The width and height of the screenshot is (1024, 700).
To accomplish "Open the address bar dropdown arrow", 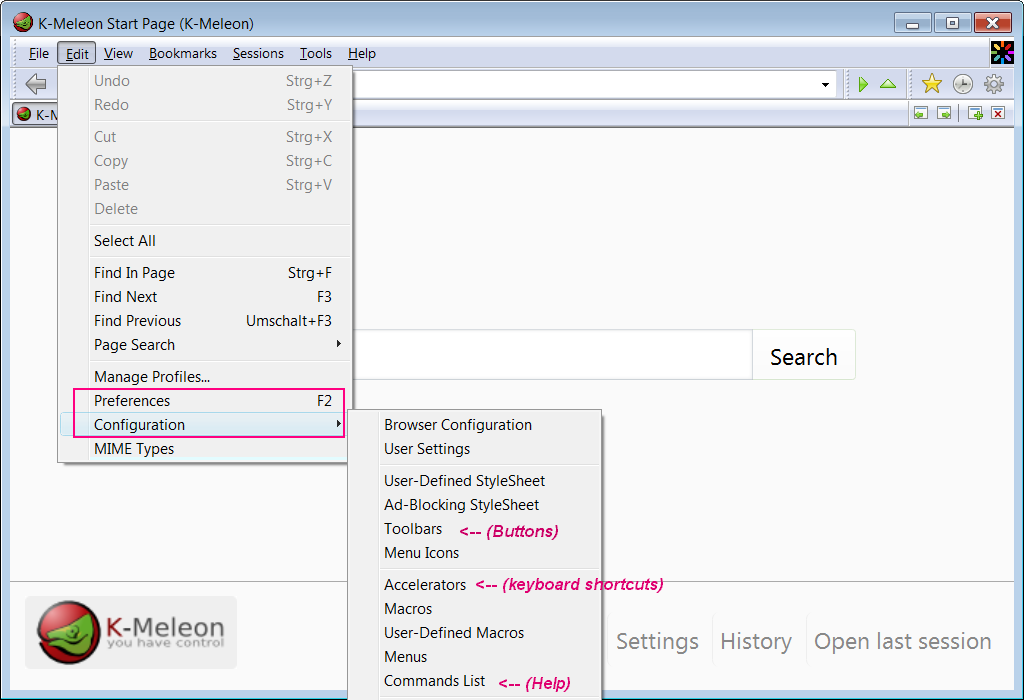I will point(824,84).
